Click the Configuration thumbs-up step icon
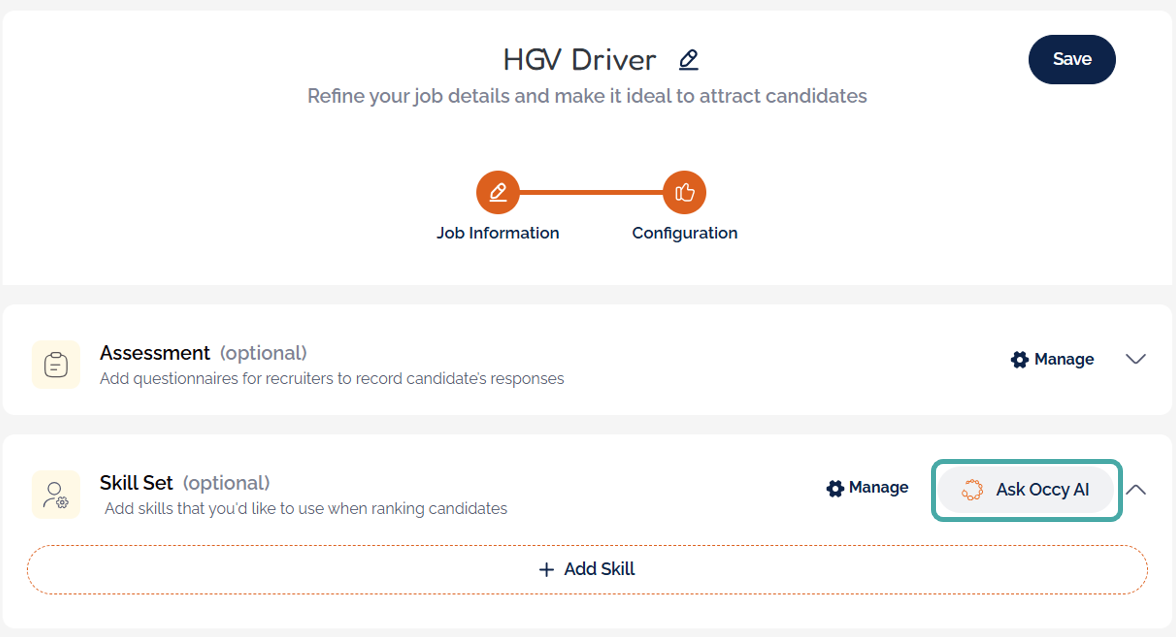The image size is (1176, 637). [685, 192]
